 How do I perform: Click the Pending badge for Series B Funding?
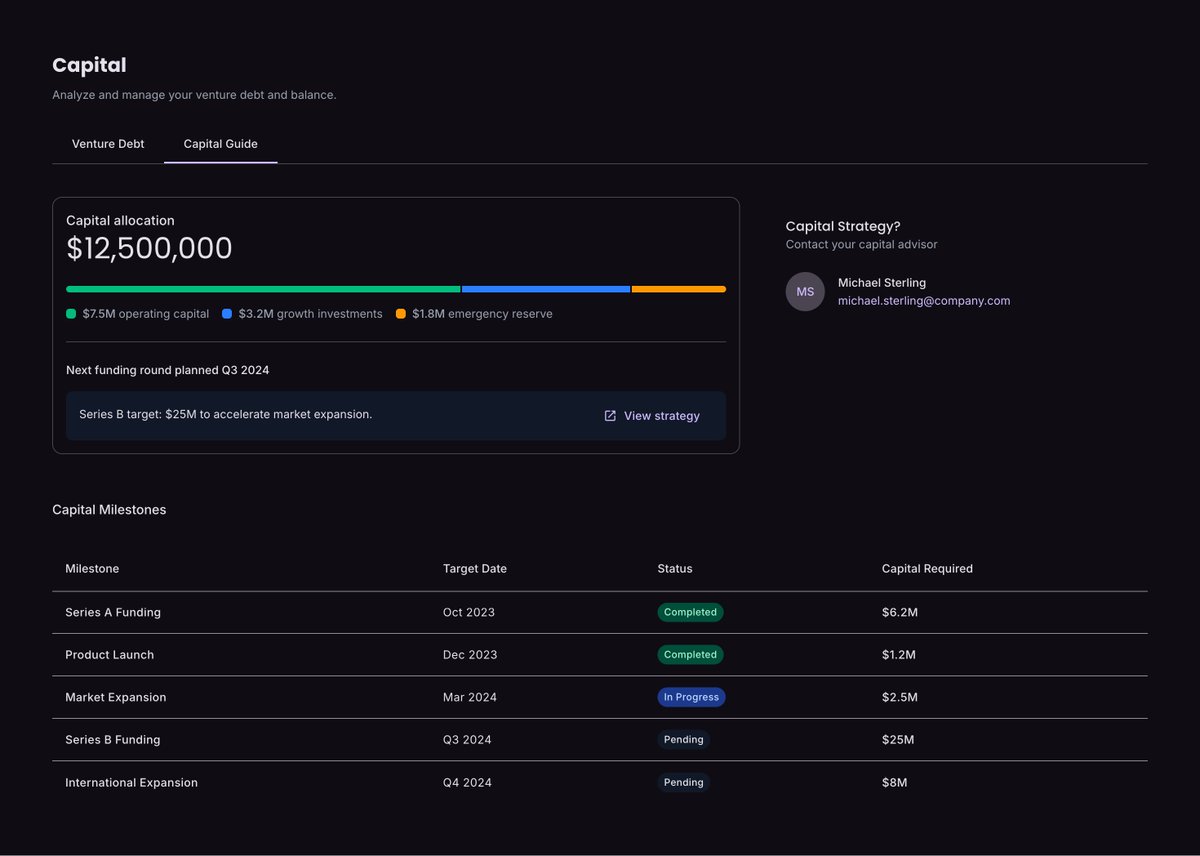point(683,740)
